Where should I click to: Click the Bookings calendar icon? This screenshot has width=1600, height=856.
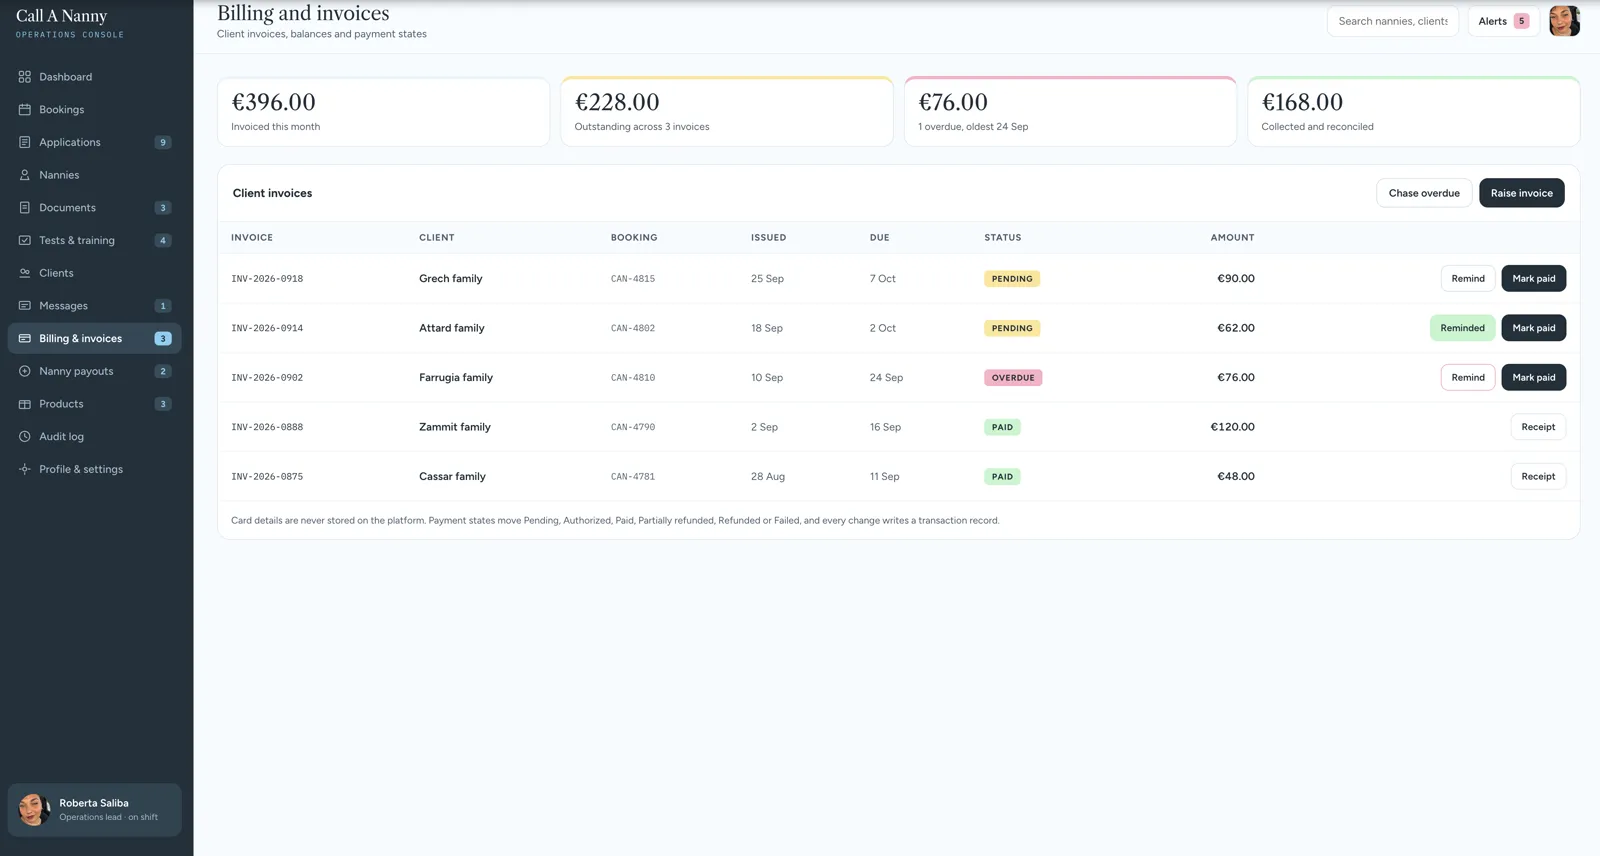(x=25, y=110)
